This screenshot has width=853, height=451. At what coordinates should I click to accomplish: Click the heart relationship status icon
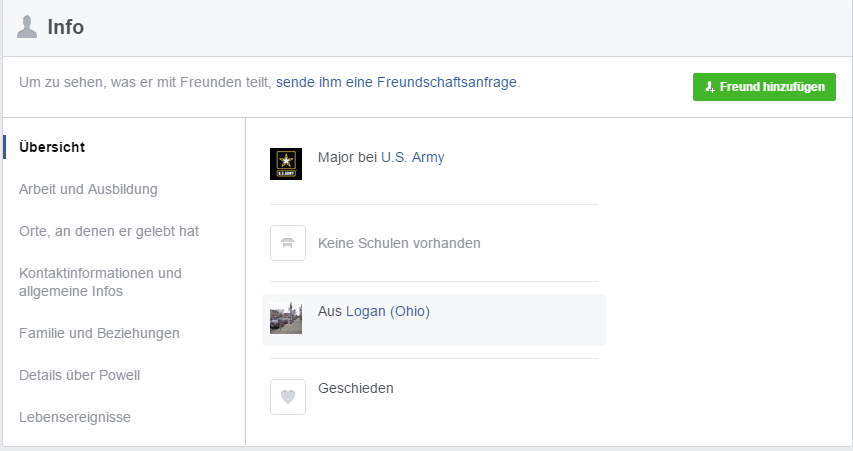[x=288, y=397]
